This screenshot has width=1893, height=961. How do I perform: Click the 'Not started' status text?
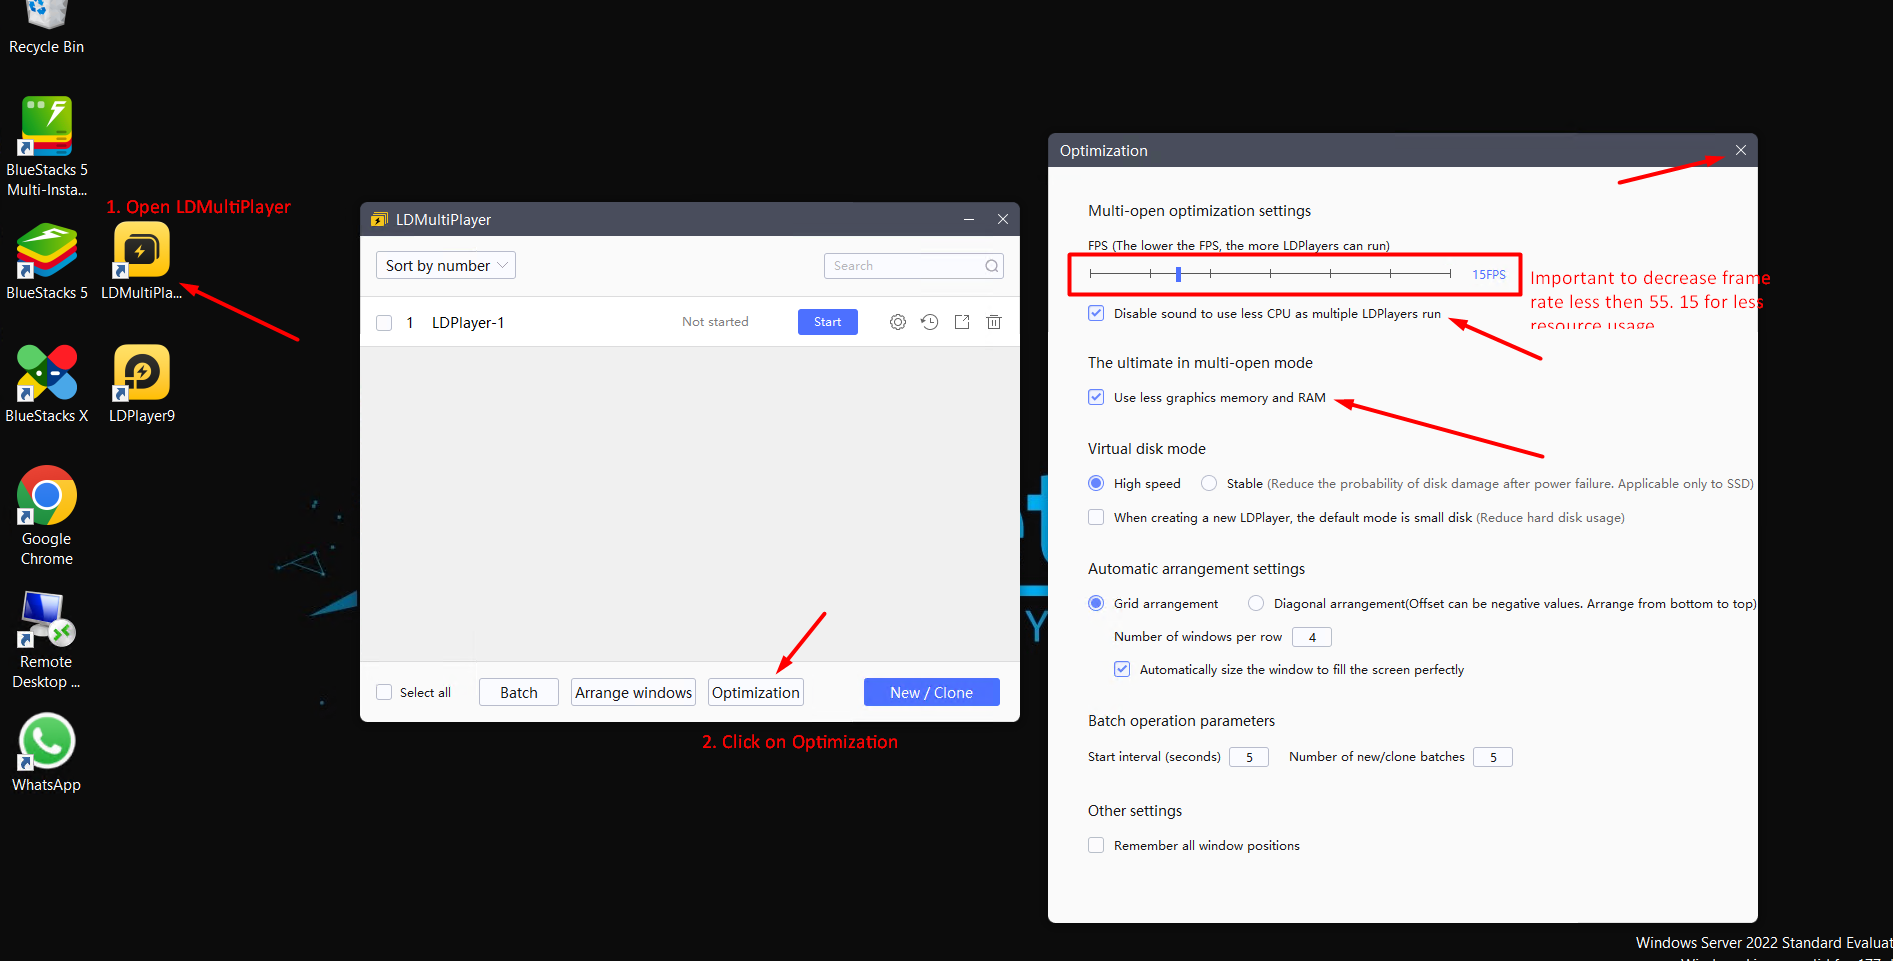click(715, 322)
